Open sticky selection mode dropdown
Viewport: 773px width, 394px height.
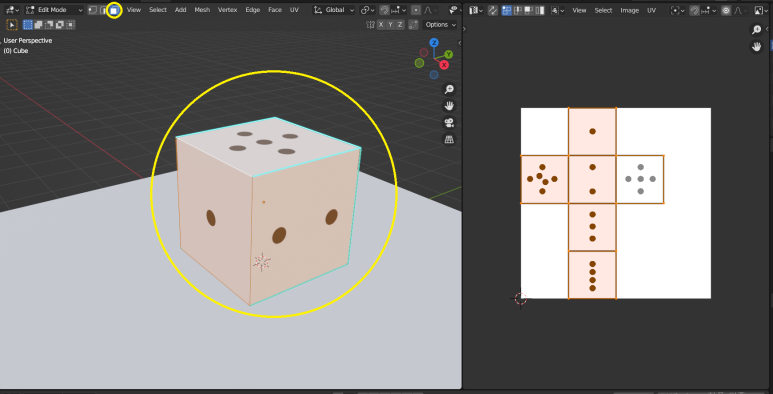click(558, 10)
